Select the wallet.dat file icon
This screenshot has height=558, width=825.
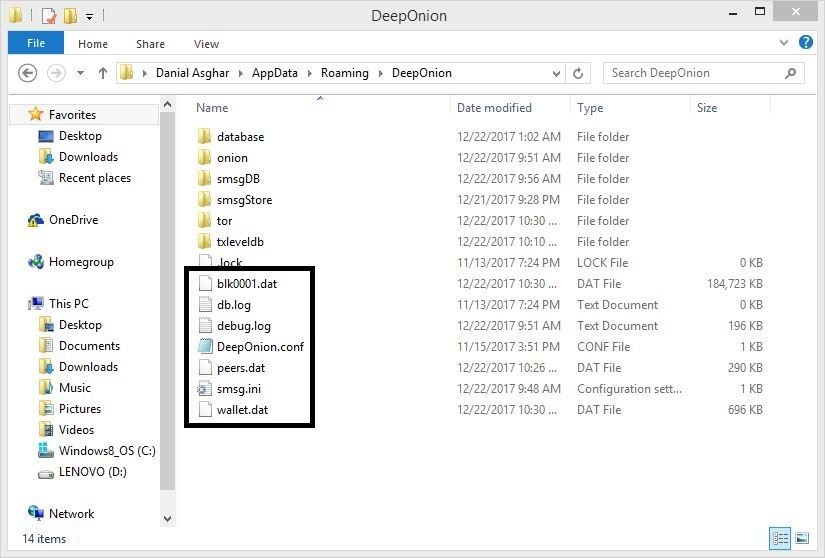click(x=205, y=410)
